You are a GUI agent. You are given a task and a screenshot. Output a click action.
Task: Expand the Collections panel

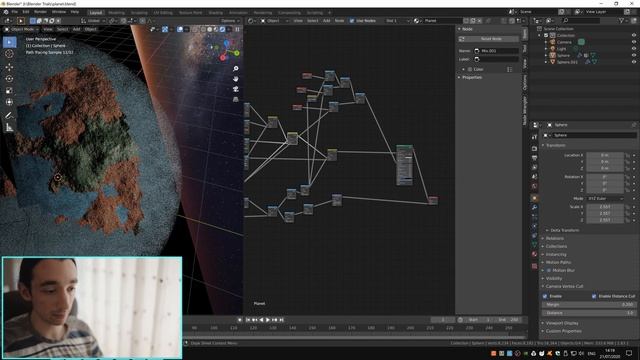[556, 246]
